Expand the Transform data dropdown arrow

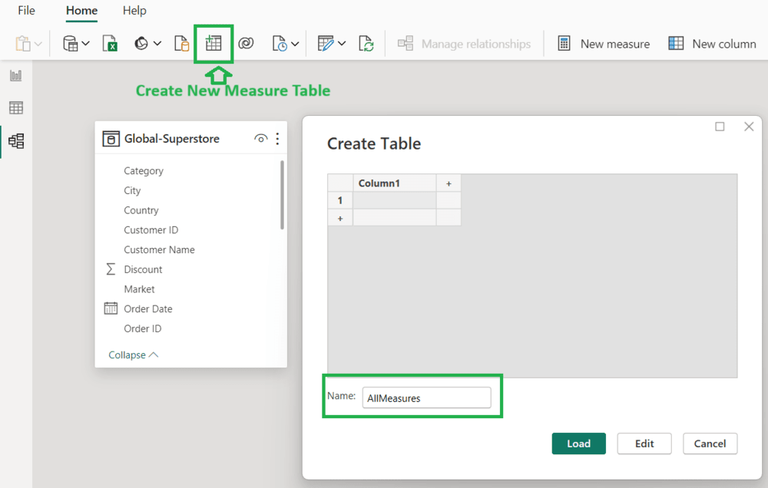pos(342,44)
